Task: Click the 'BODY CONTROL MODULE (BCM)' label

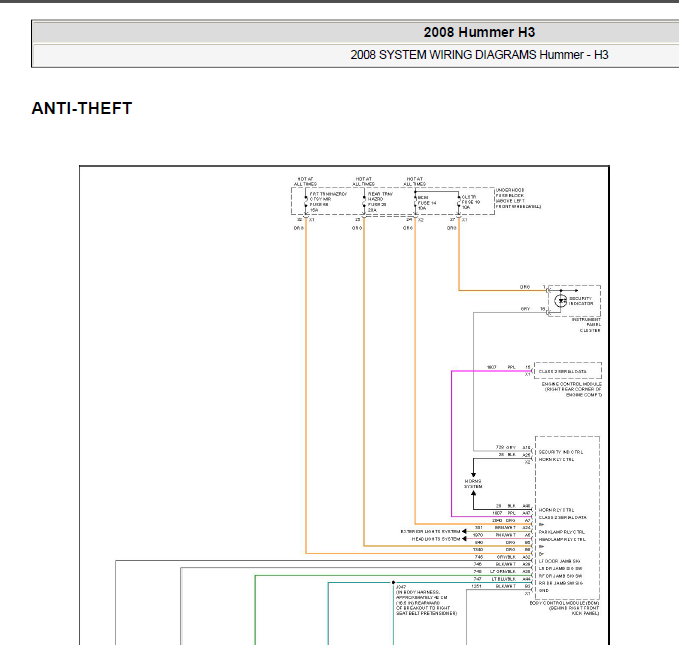Action: click(x=565, y=608)
